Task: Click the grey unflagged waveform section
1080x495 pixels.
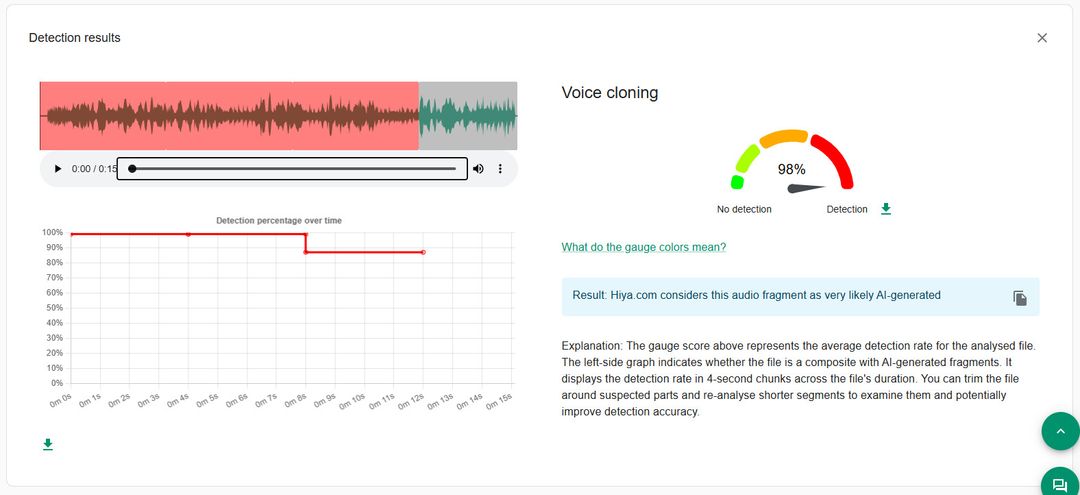Action: point(467,116)
